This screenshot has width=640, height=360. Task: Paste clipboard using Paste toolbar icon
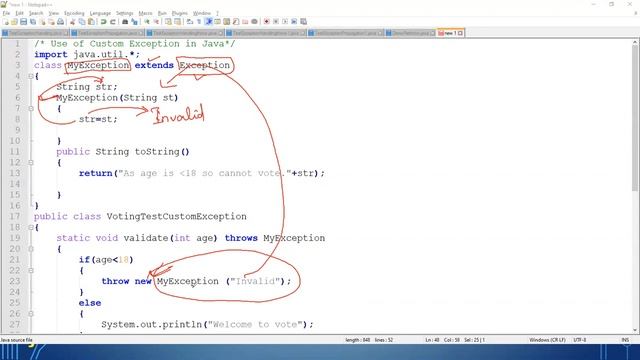tap(91, 21)
